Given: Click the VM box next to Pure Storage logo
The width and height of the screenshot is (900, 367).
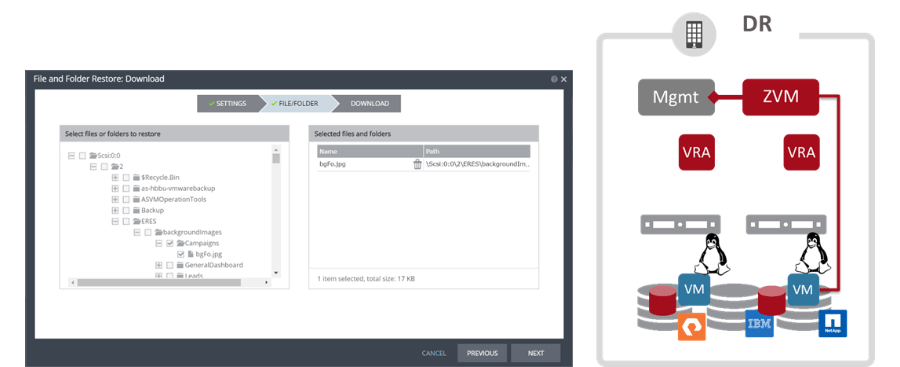Looking at the screenshot, I should 694,289.
